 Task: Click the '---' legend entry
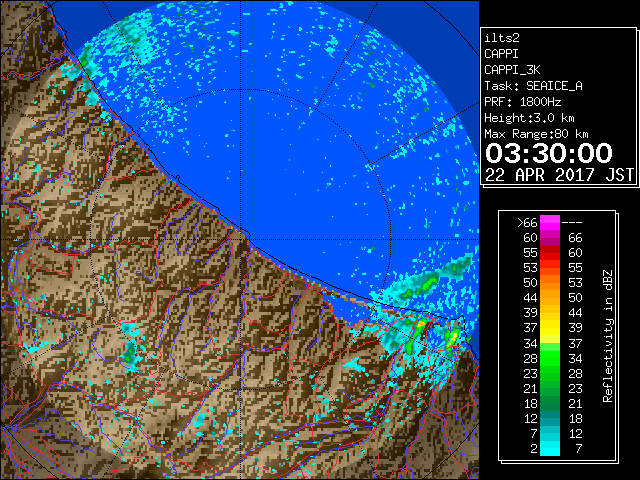pyautogui.click(x=572, y=223)
